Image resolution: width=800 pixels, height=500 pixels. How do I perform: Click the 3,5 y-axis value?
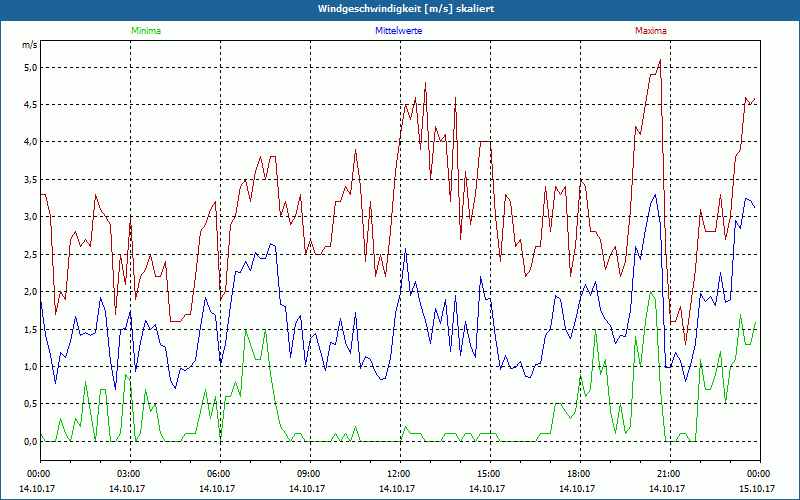pos(31,180)
